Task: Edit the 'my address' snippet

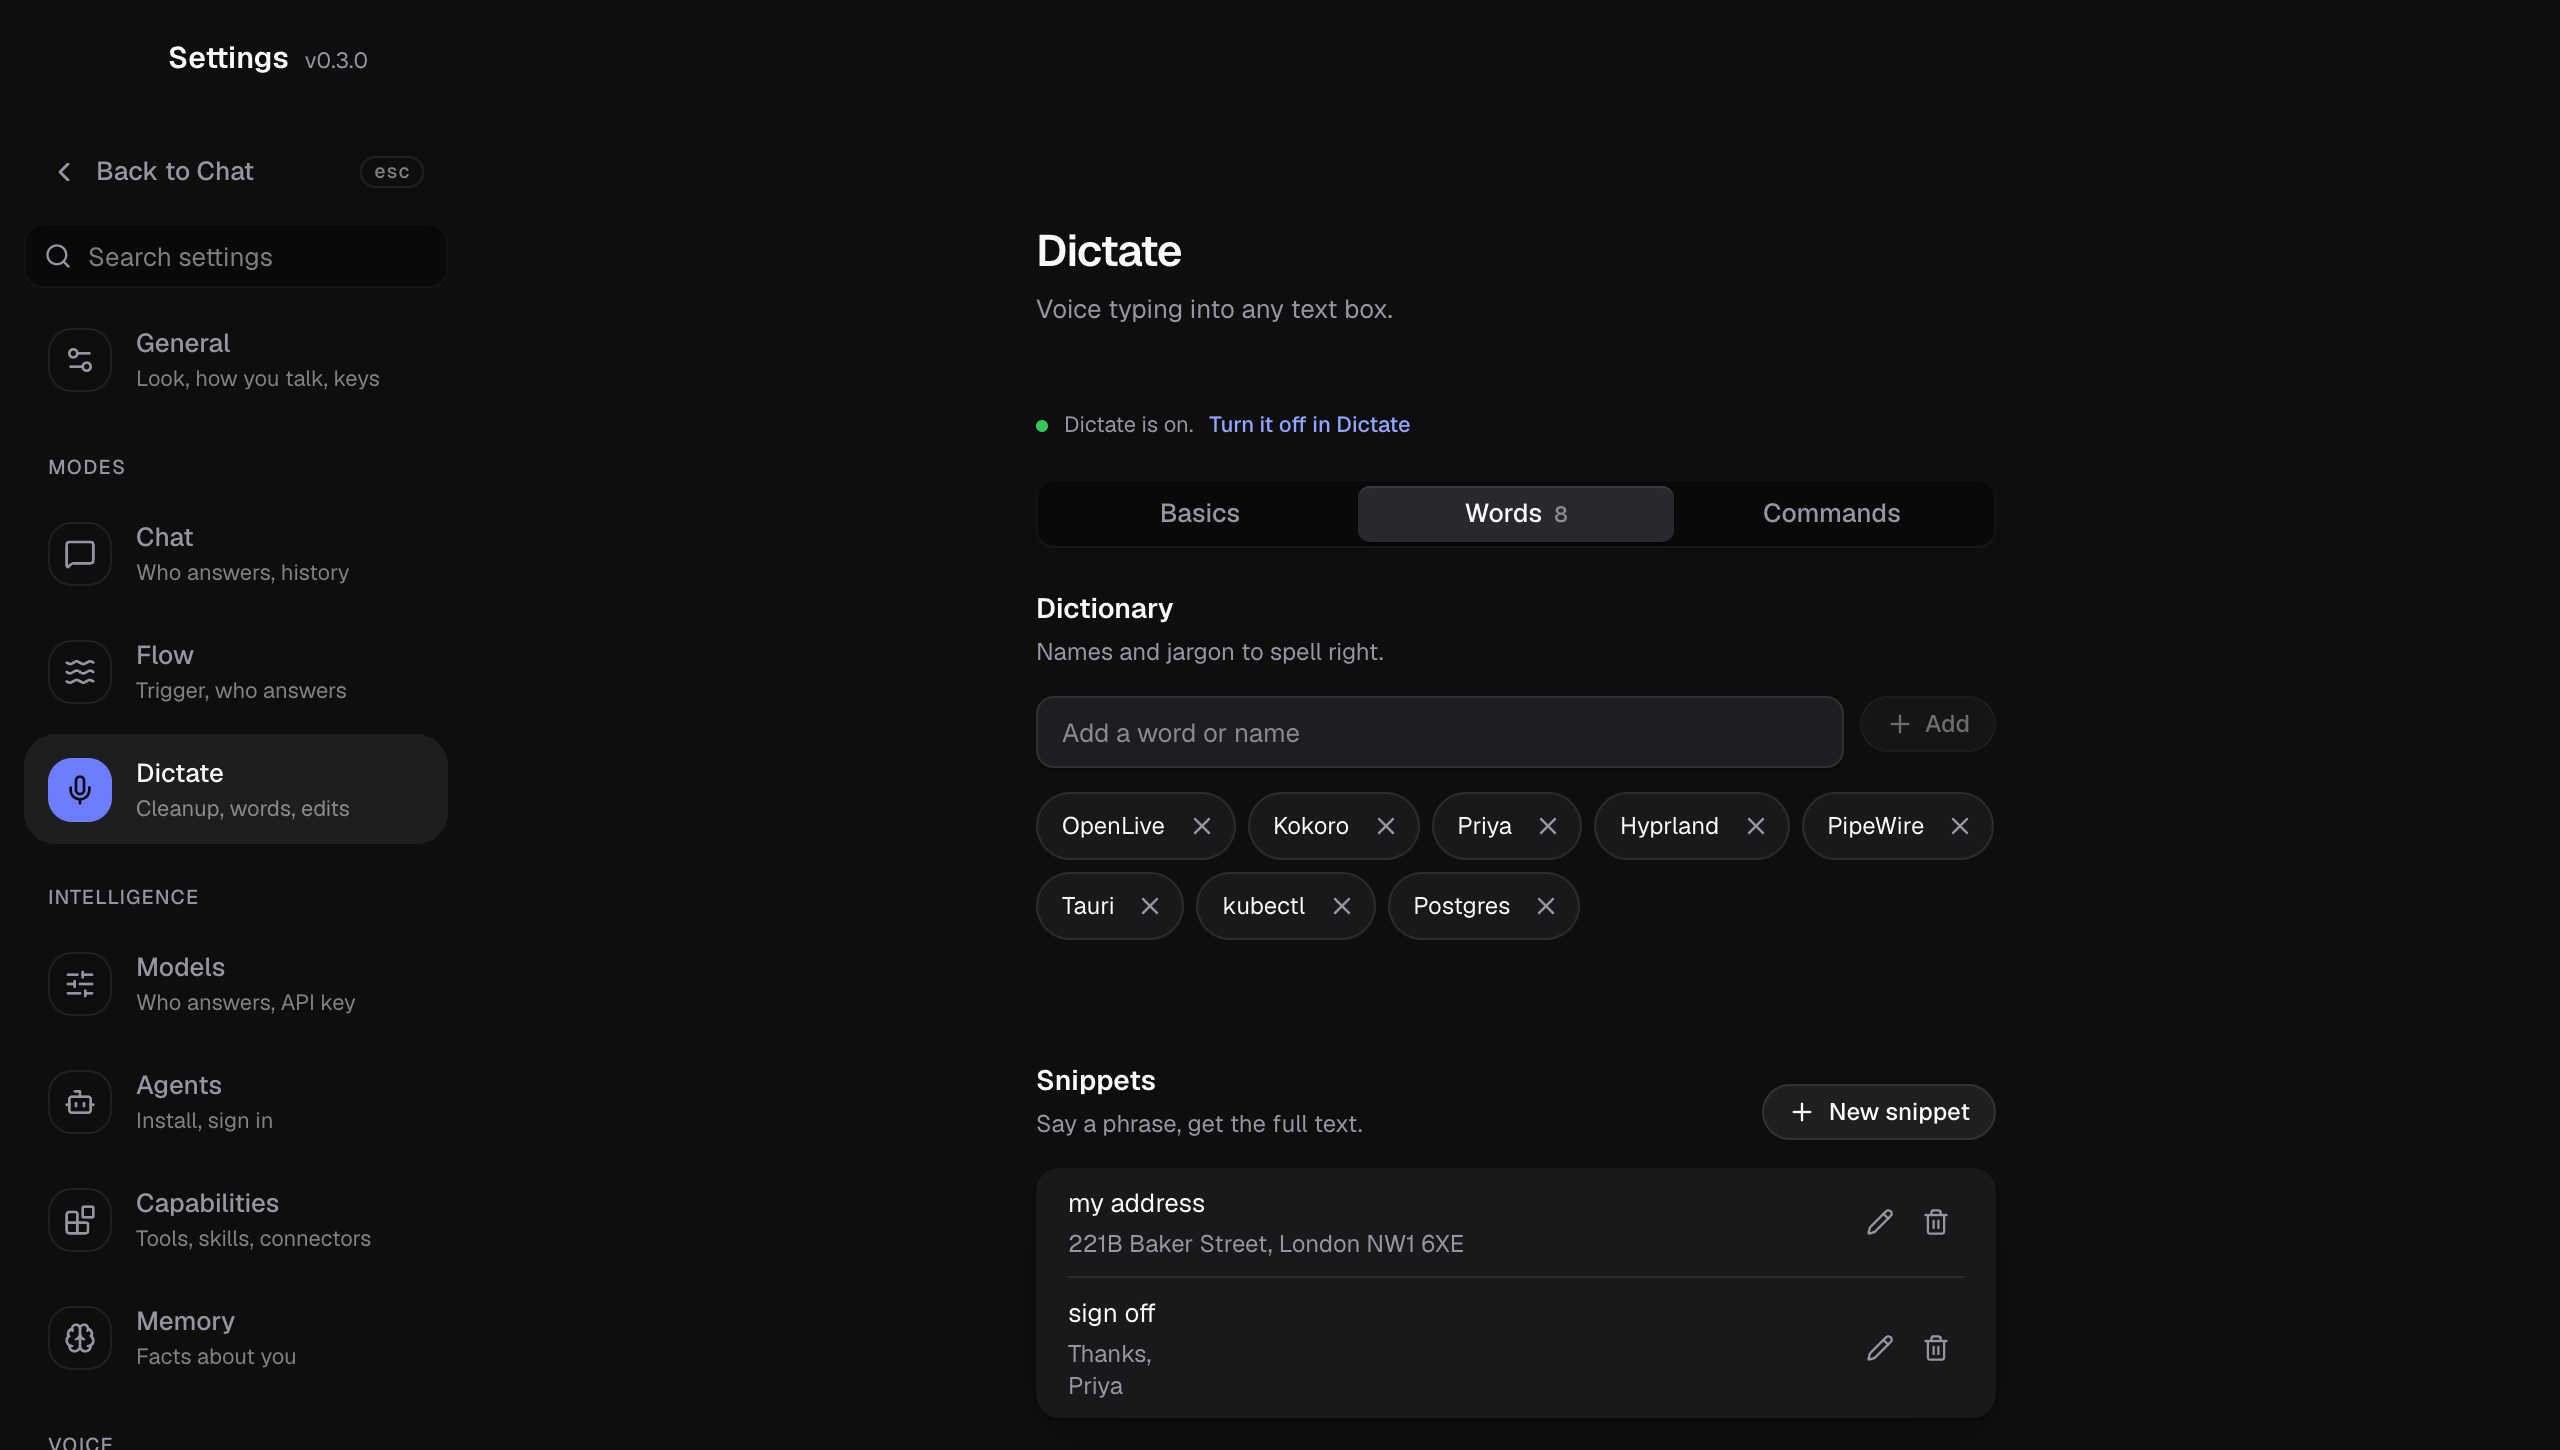Action: pos(1880,1222)
